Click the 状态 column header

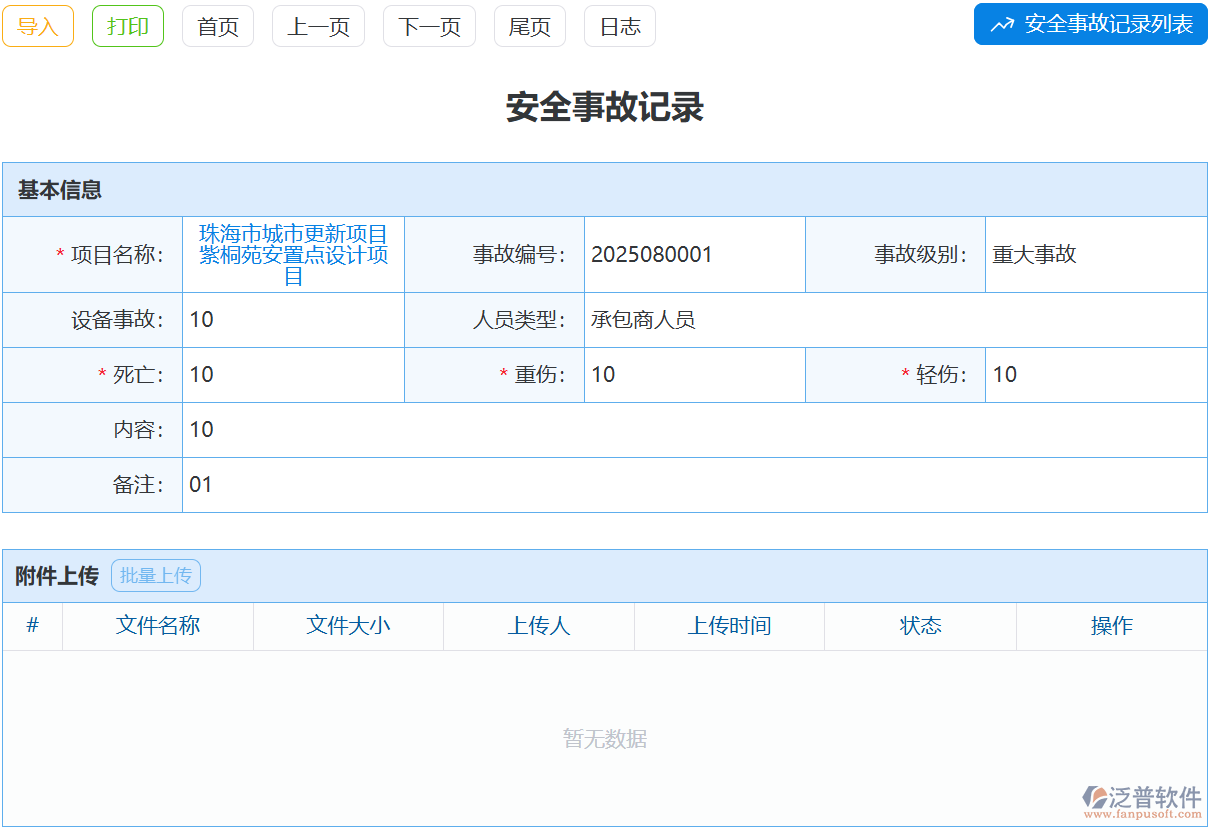click(919, 626)
